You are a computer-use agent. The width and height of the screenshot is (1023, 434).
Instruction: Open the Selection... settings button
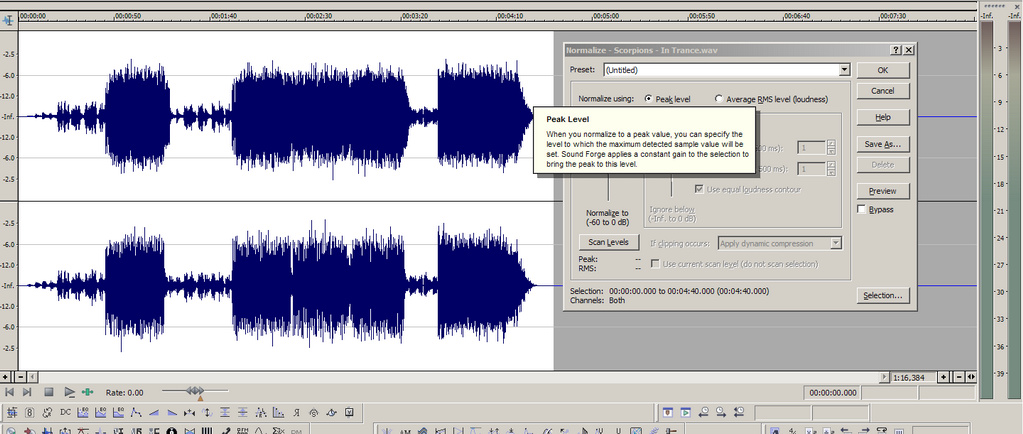coord(883,296)
